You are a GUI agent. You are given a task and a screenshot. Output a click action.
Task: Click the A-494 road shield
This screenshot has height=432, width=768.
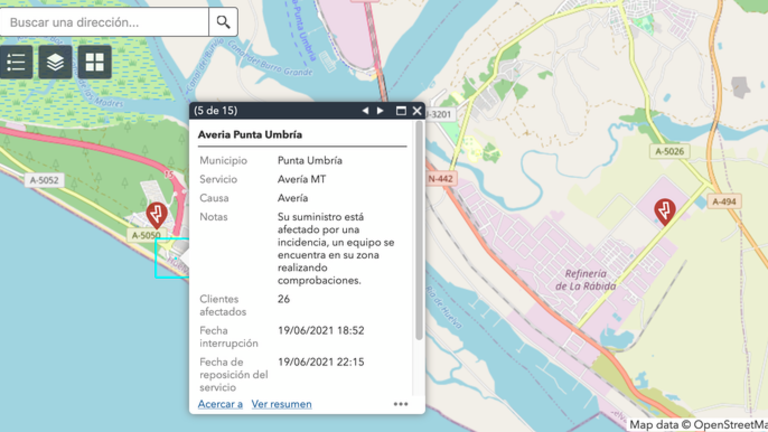pyautogui.click(x=724, y=201)
